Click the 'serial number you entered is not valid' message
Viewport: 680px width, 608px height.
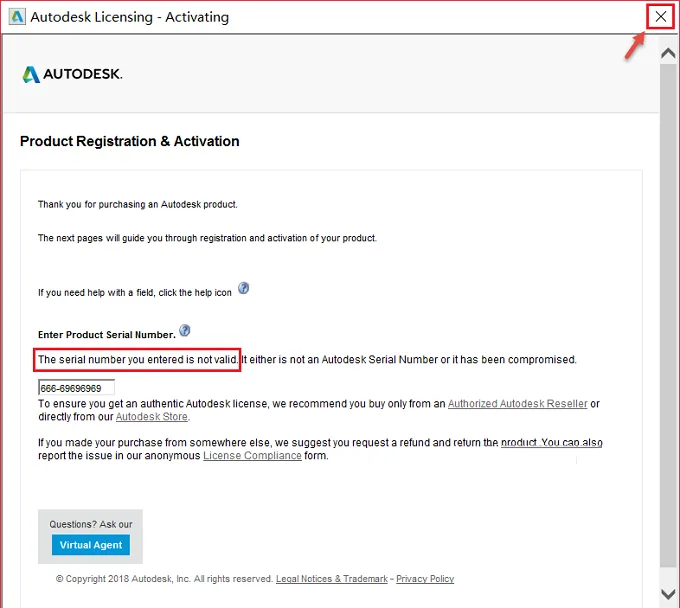[138, 360]
